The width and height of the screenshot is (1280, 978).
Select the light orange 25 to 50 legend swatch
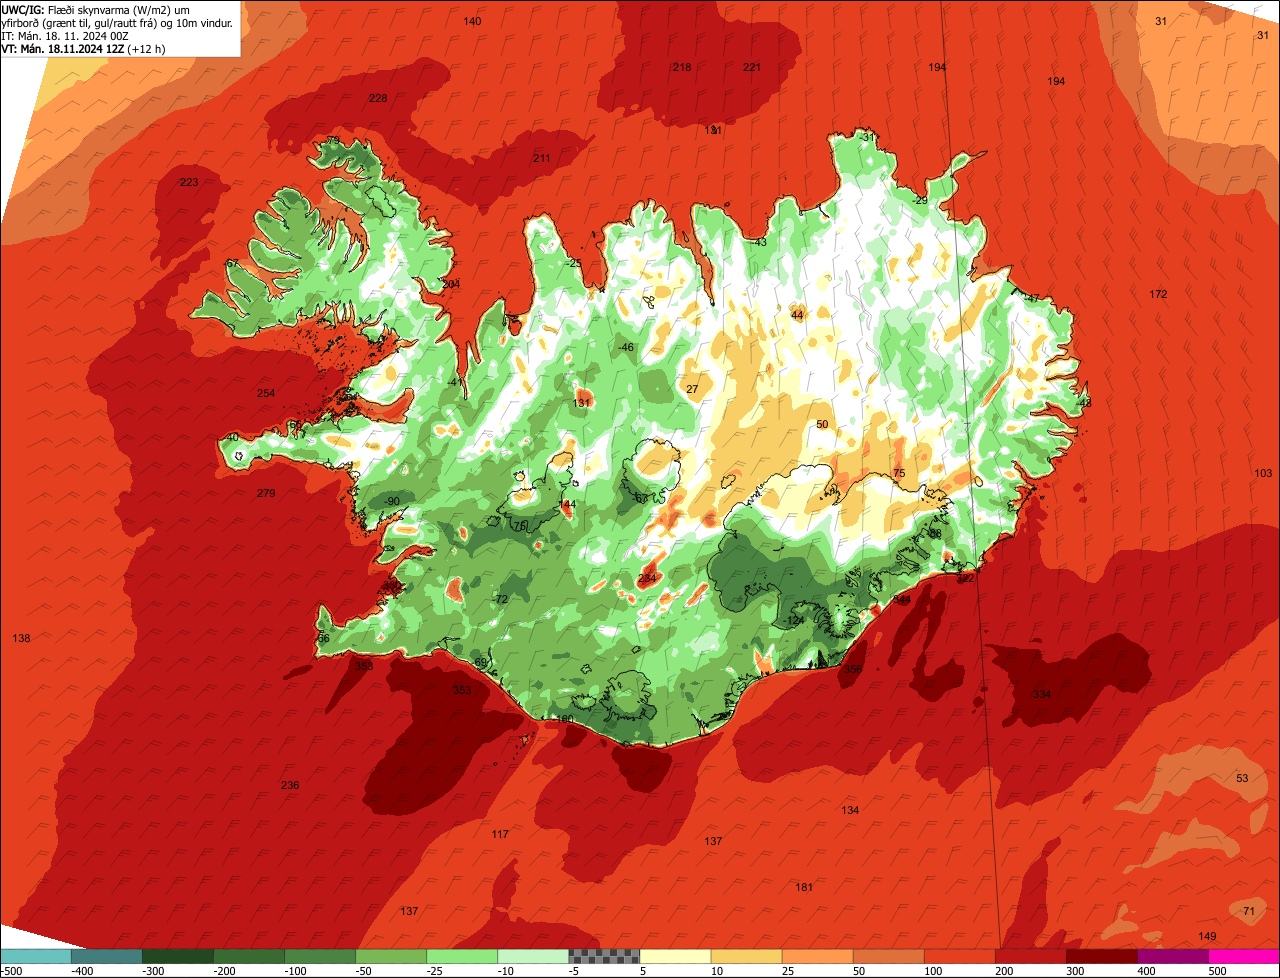[x=817, y=956]
